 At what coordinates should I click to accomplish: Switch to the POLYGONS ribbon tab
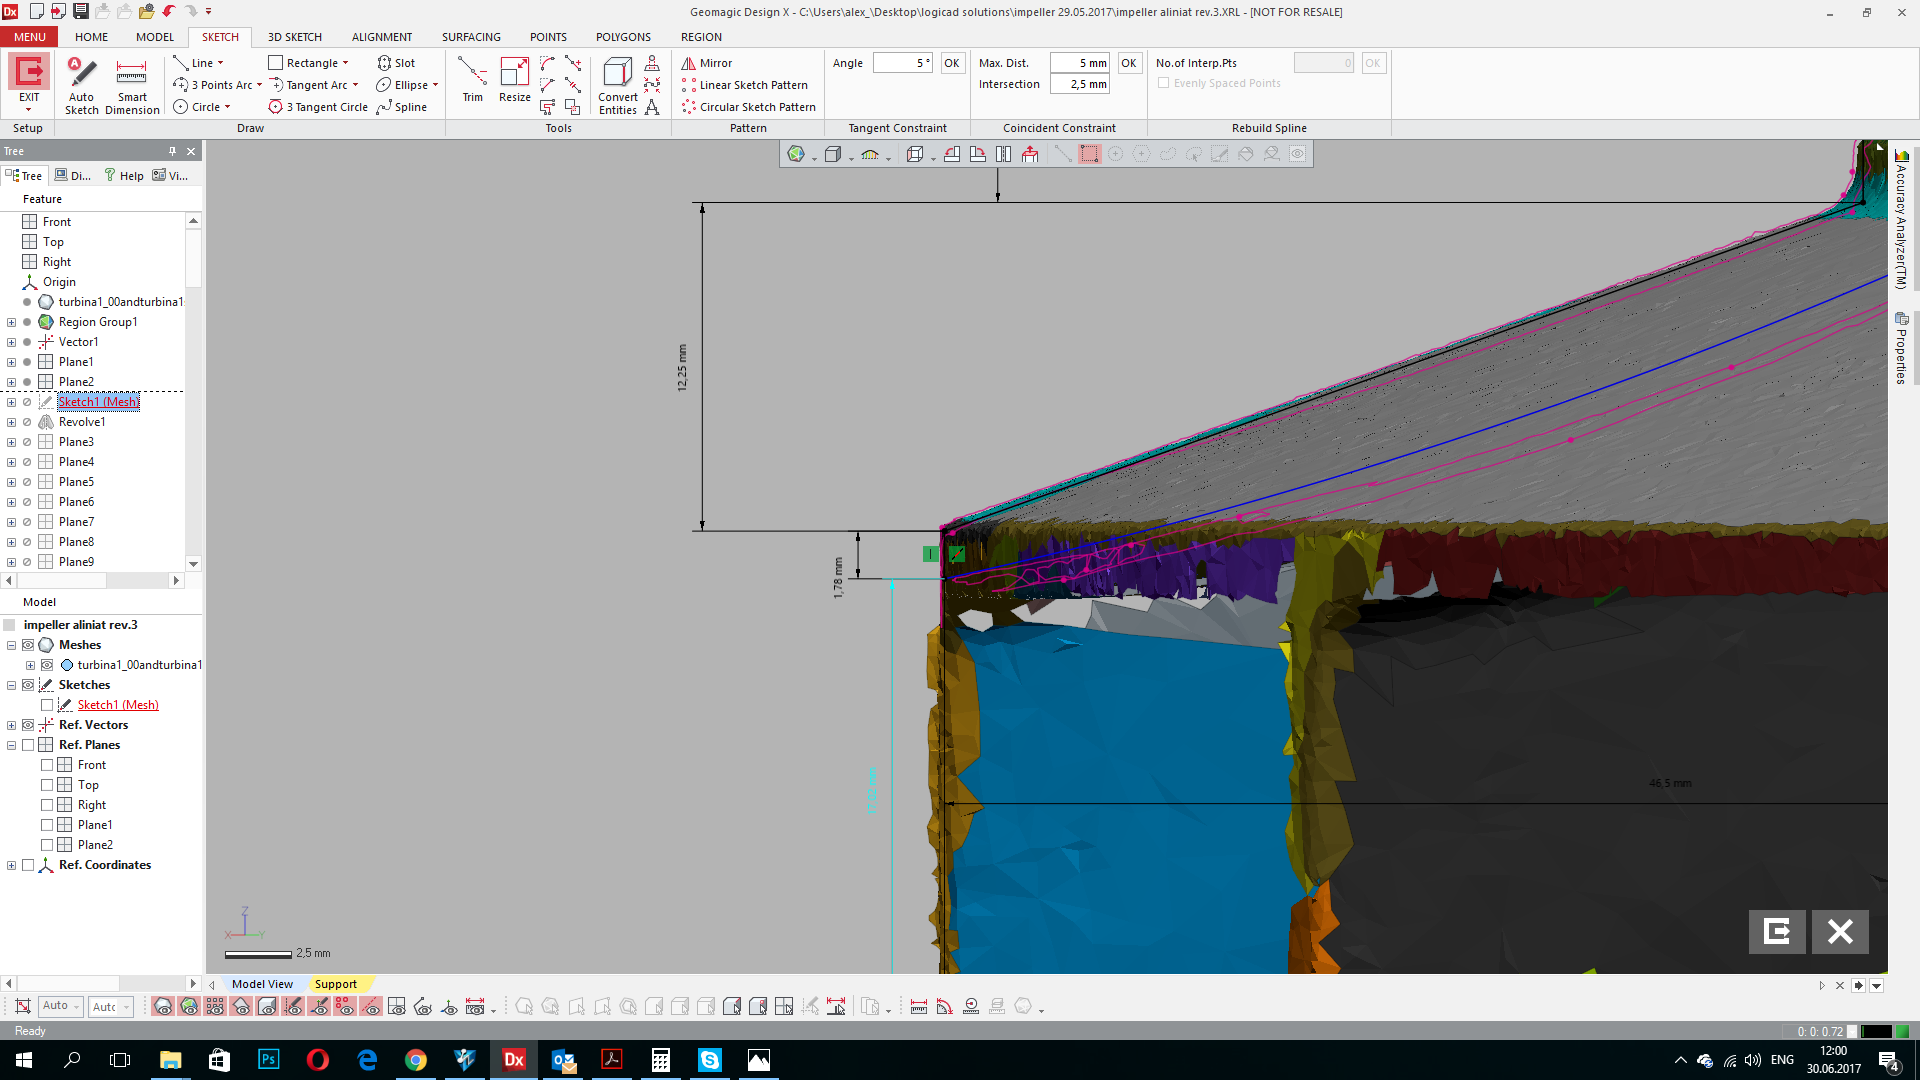pyautogui.click(x=623, y=37)
